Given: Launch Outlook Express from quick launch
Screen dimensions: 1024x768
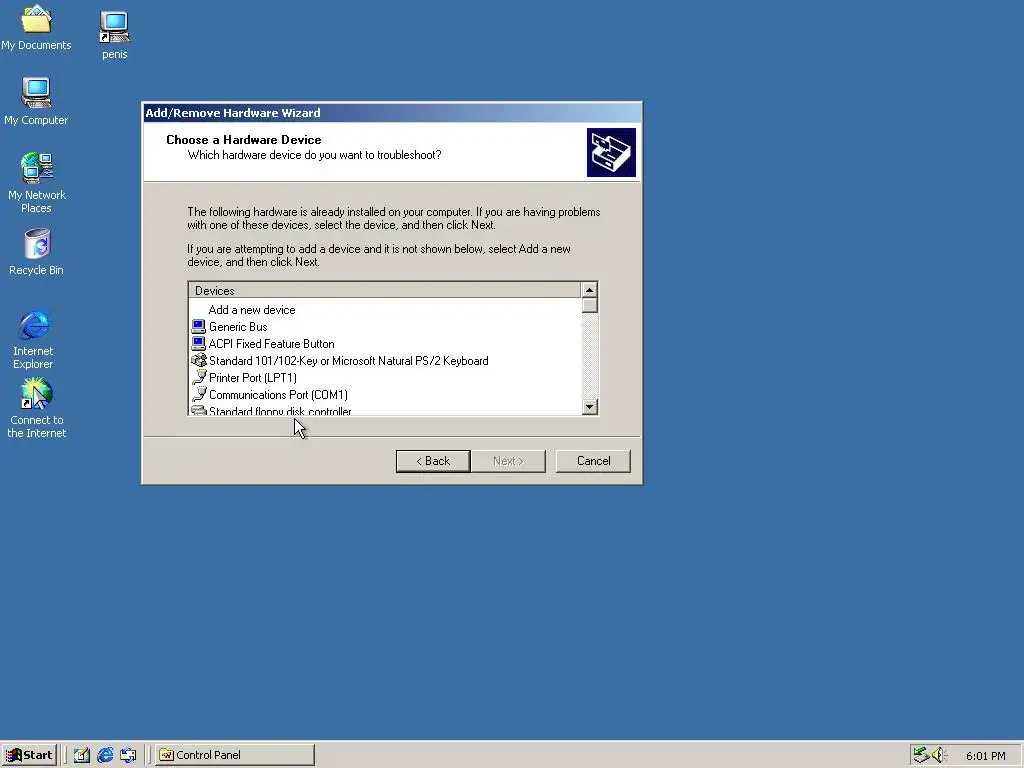Looking at the screenshot, I should (129, 755).
